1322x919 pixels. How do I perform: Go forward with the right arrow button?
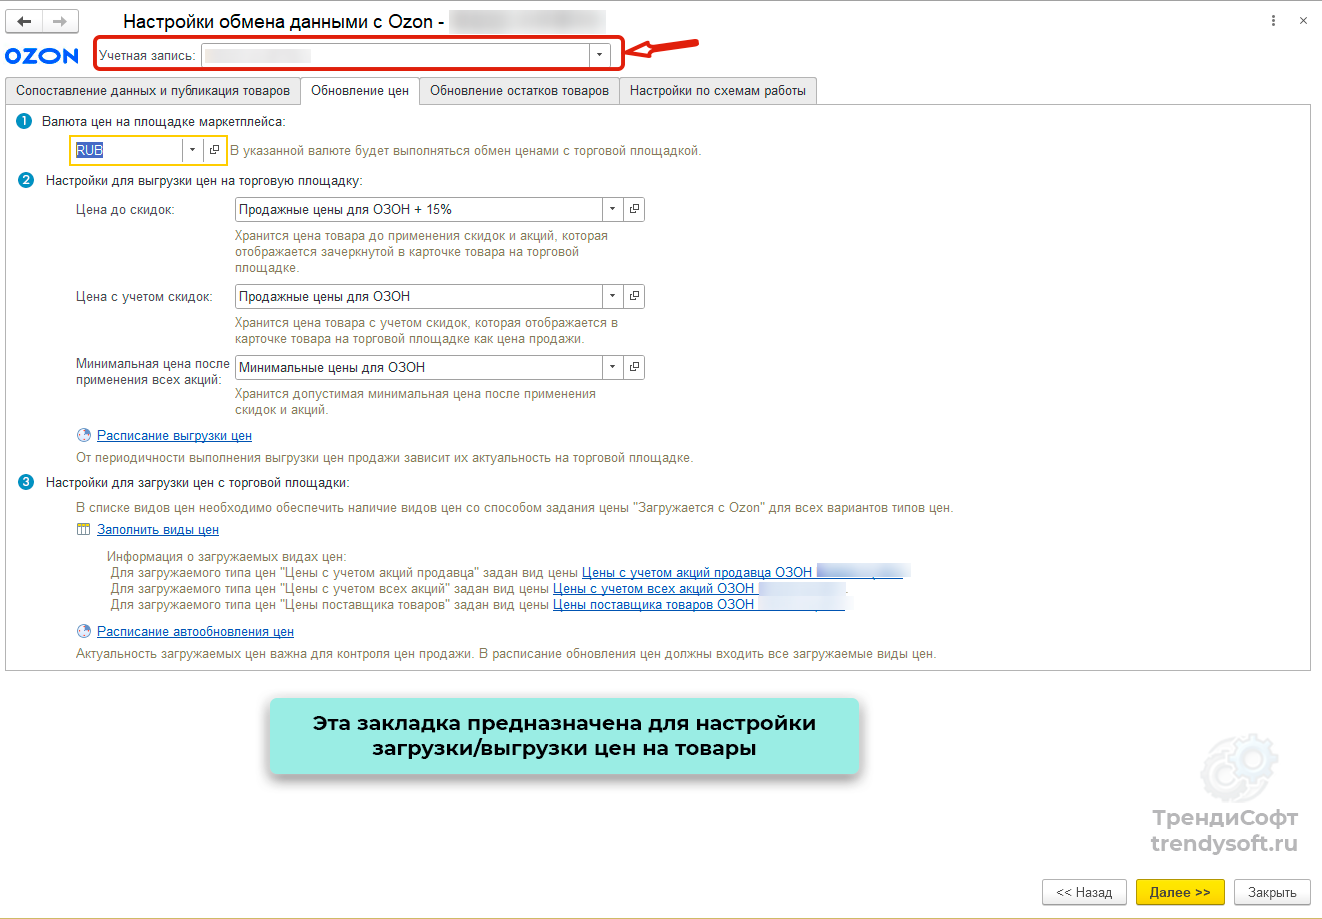click(x=60, y=21)
